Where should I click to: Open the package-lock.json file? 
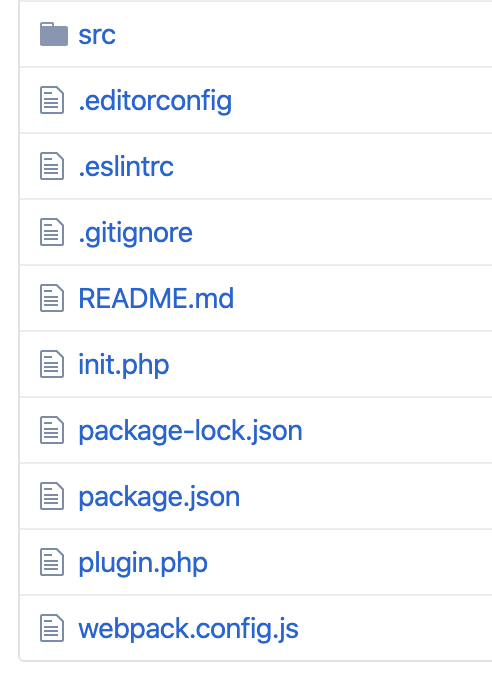point(191,432)
